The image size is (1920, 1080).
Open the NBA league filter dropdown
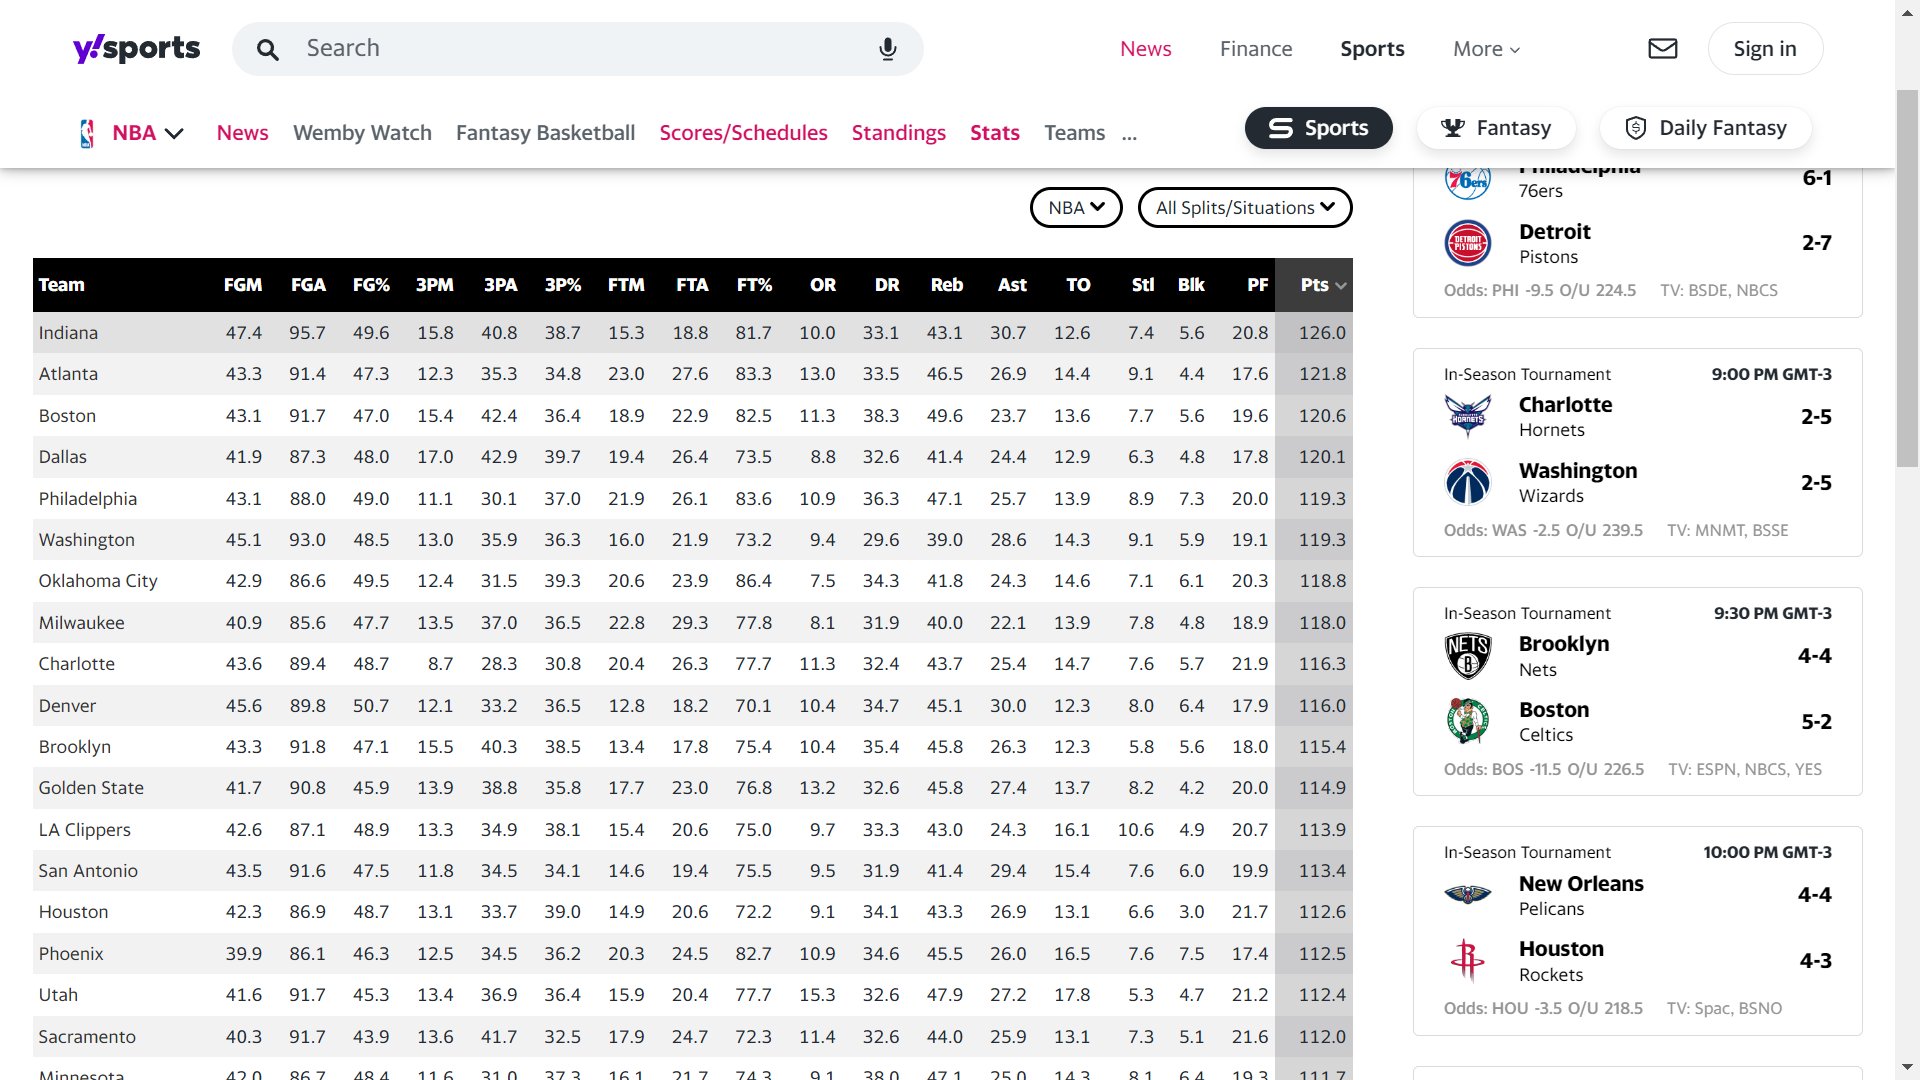pyautogui.click(x=1076, y=207)
